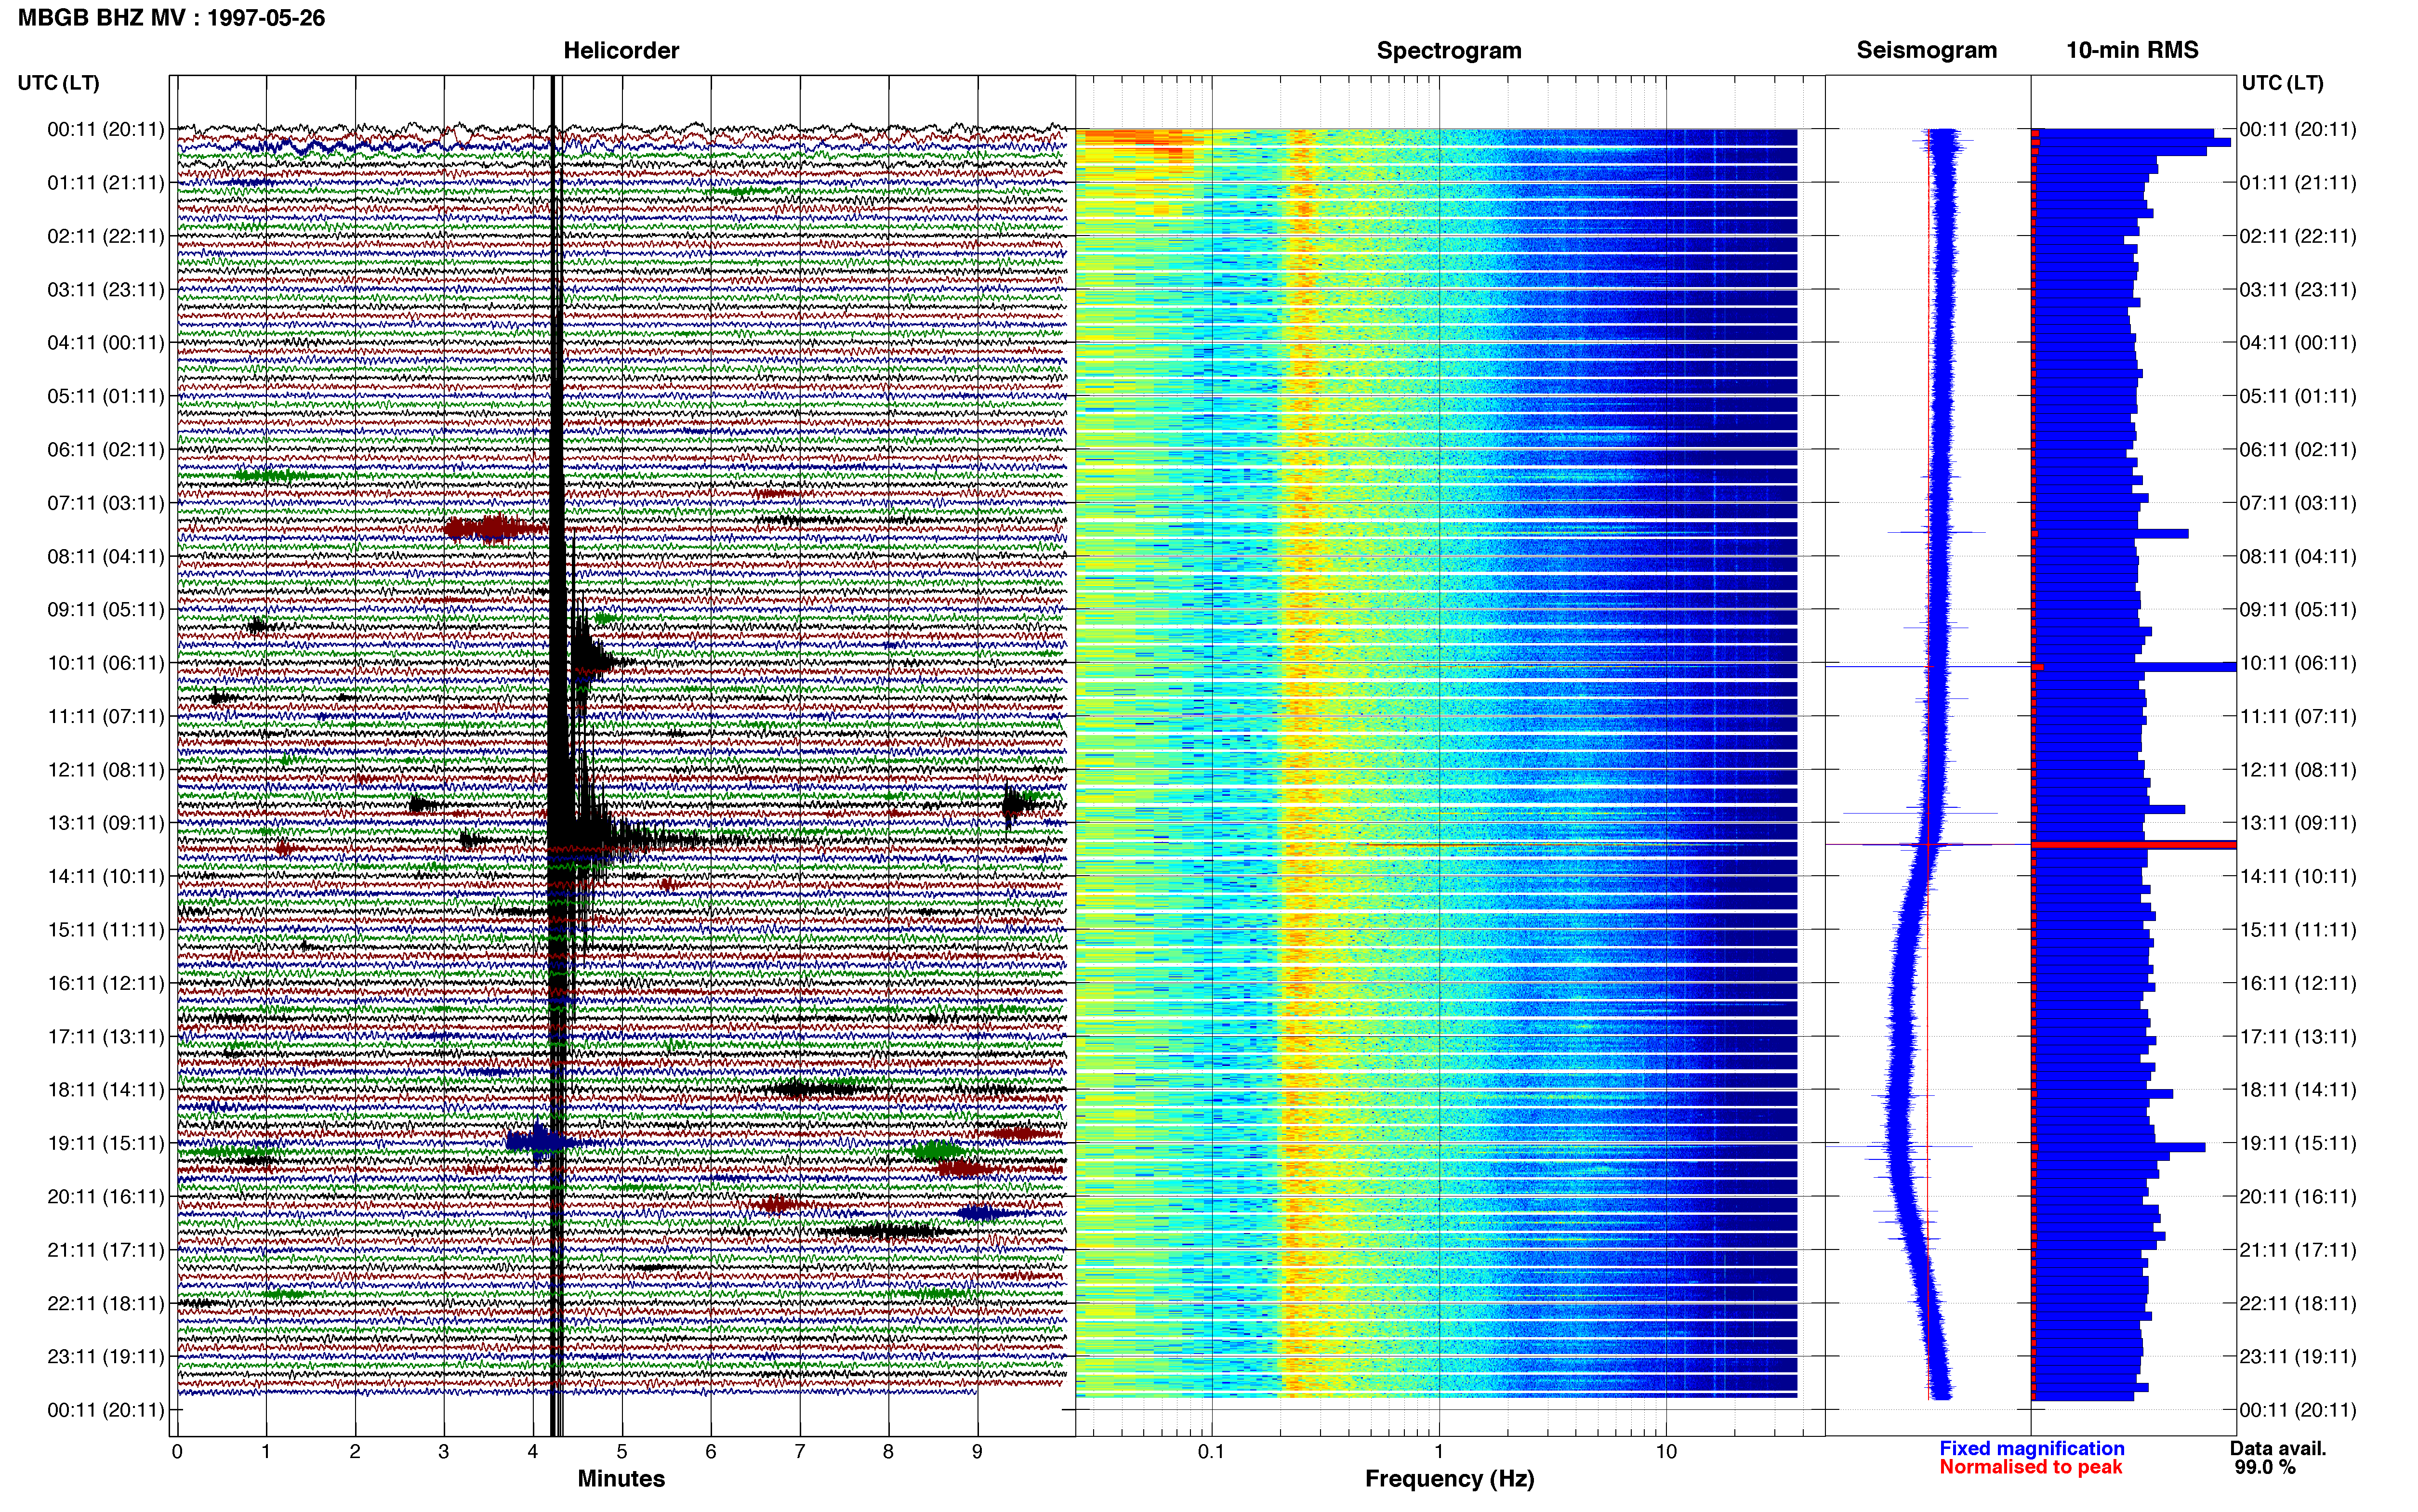Select the Spectrogram panel heading
Screen dimensions: 2418x1512
1449,50
